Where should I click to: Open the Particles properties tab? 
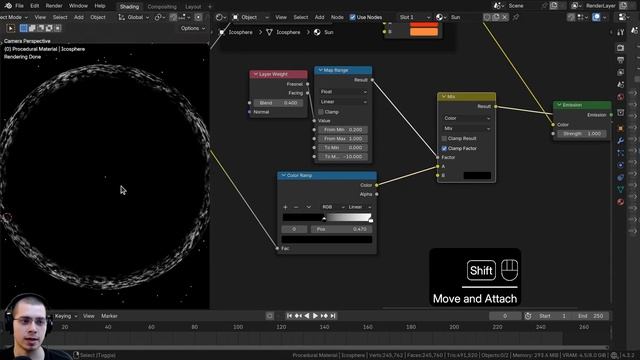[x=620, y=153]
